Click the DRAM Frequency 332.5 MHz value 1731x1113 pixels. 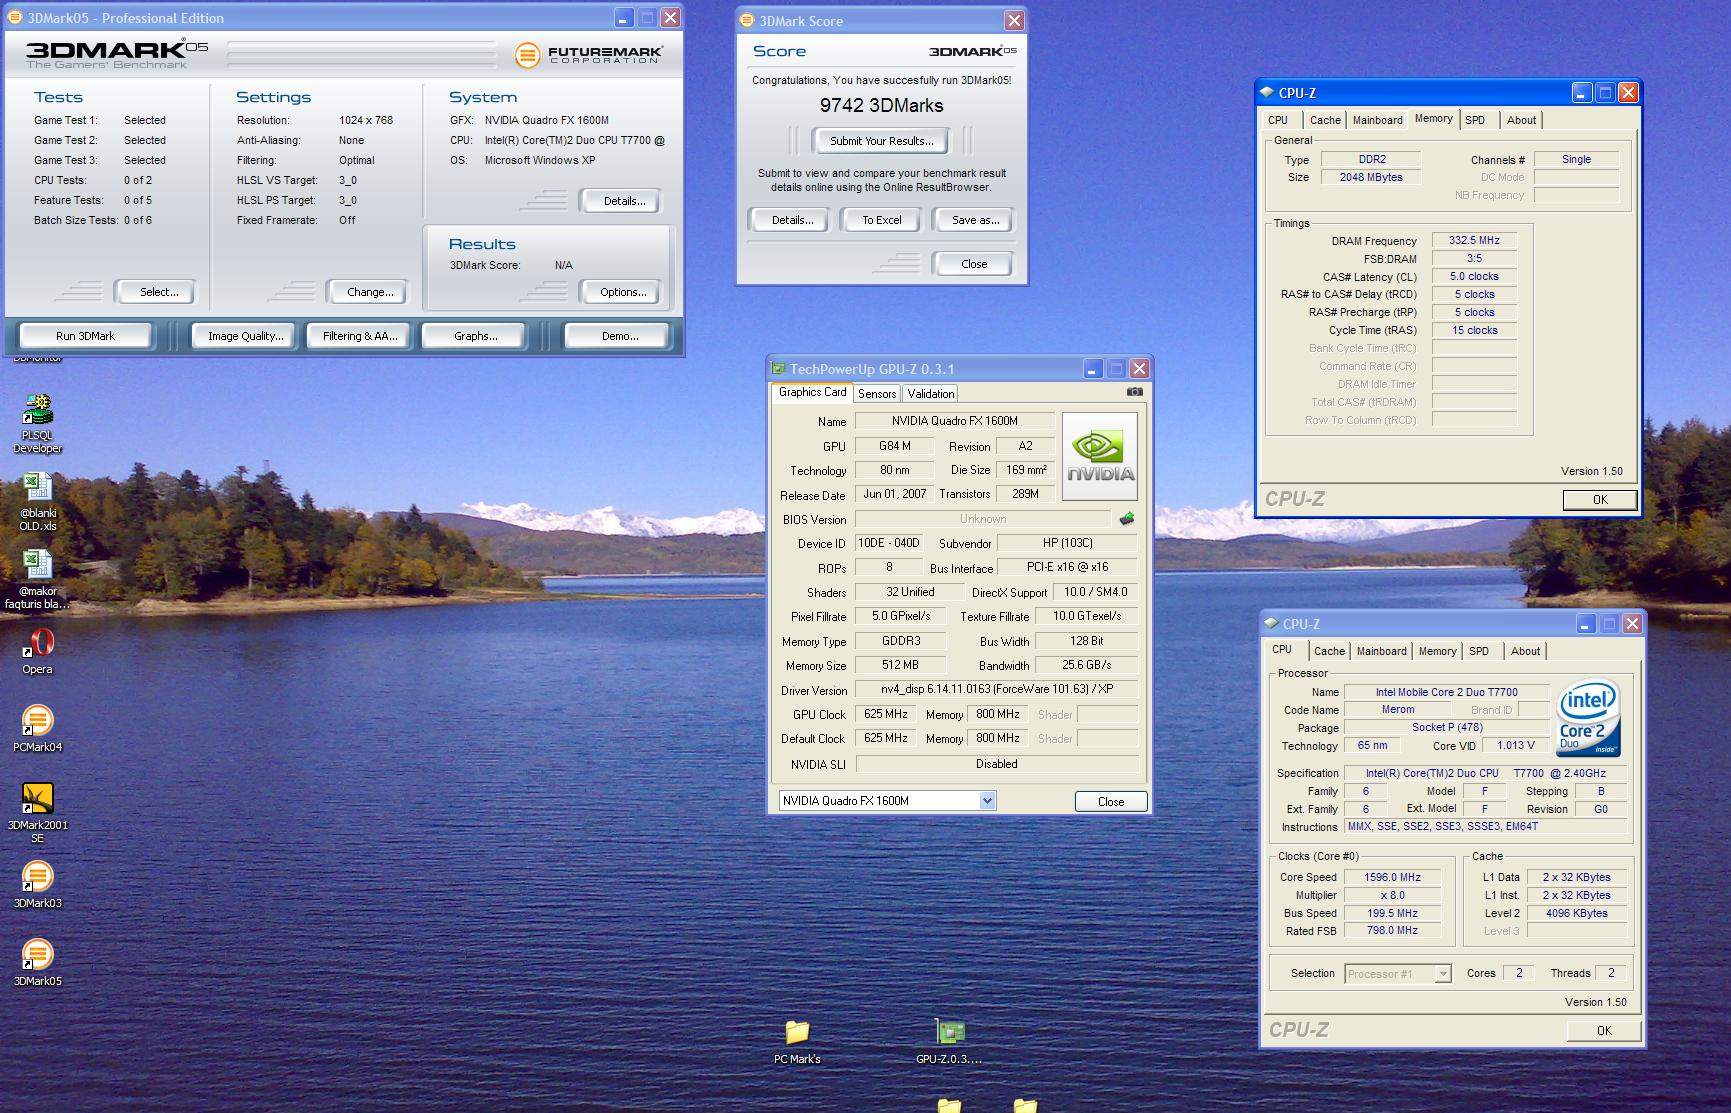[1474, 240]
